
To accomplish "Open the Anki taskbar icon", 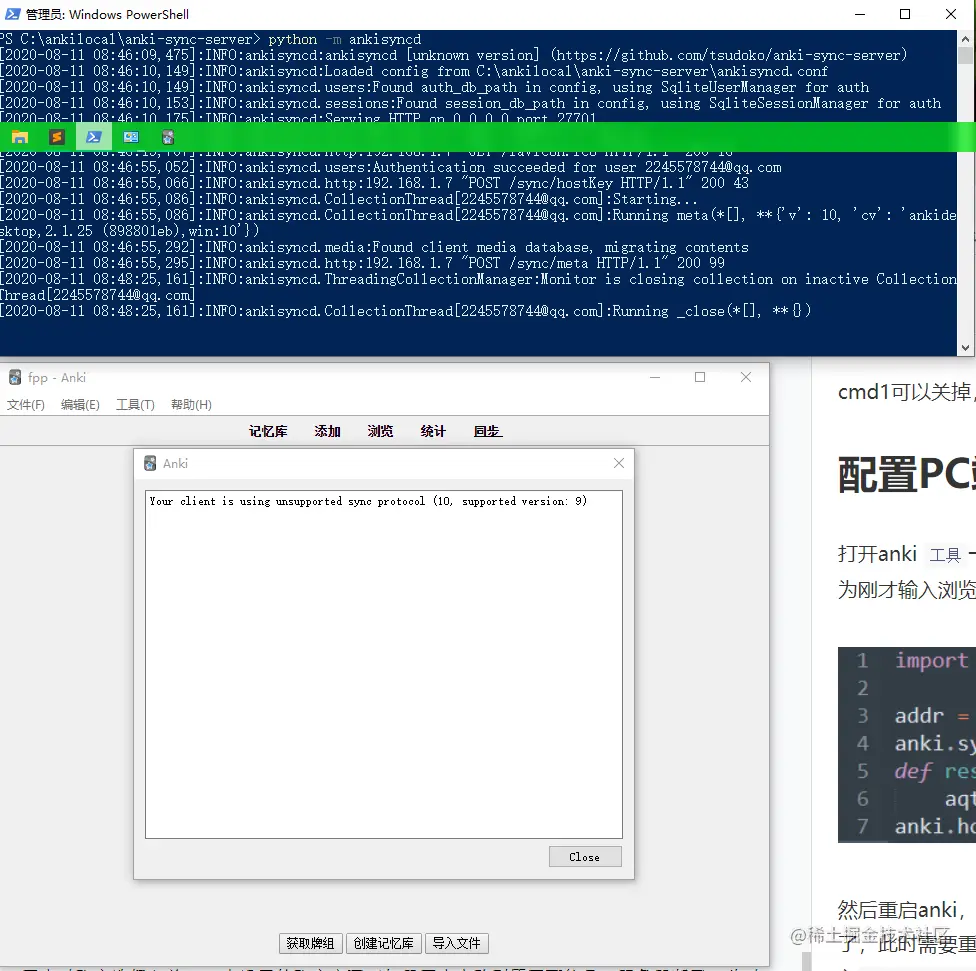I will pyautogui.click(x=168, y=137).
